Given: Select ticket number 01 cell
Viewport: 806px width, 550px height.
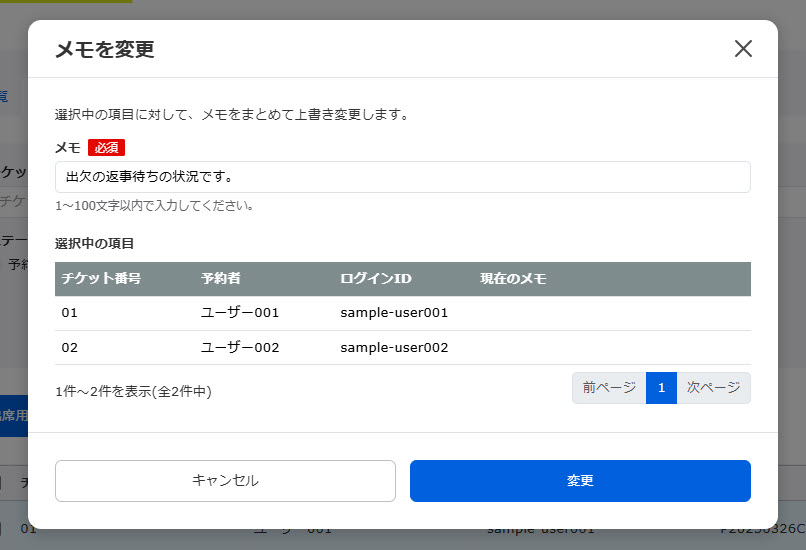Looking at the screenshot, I should [x=69, y=313].
